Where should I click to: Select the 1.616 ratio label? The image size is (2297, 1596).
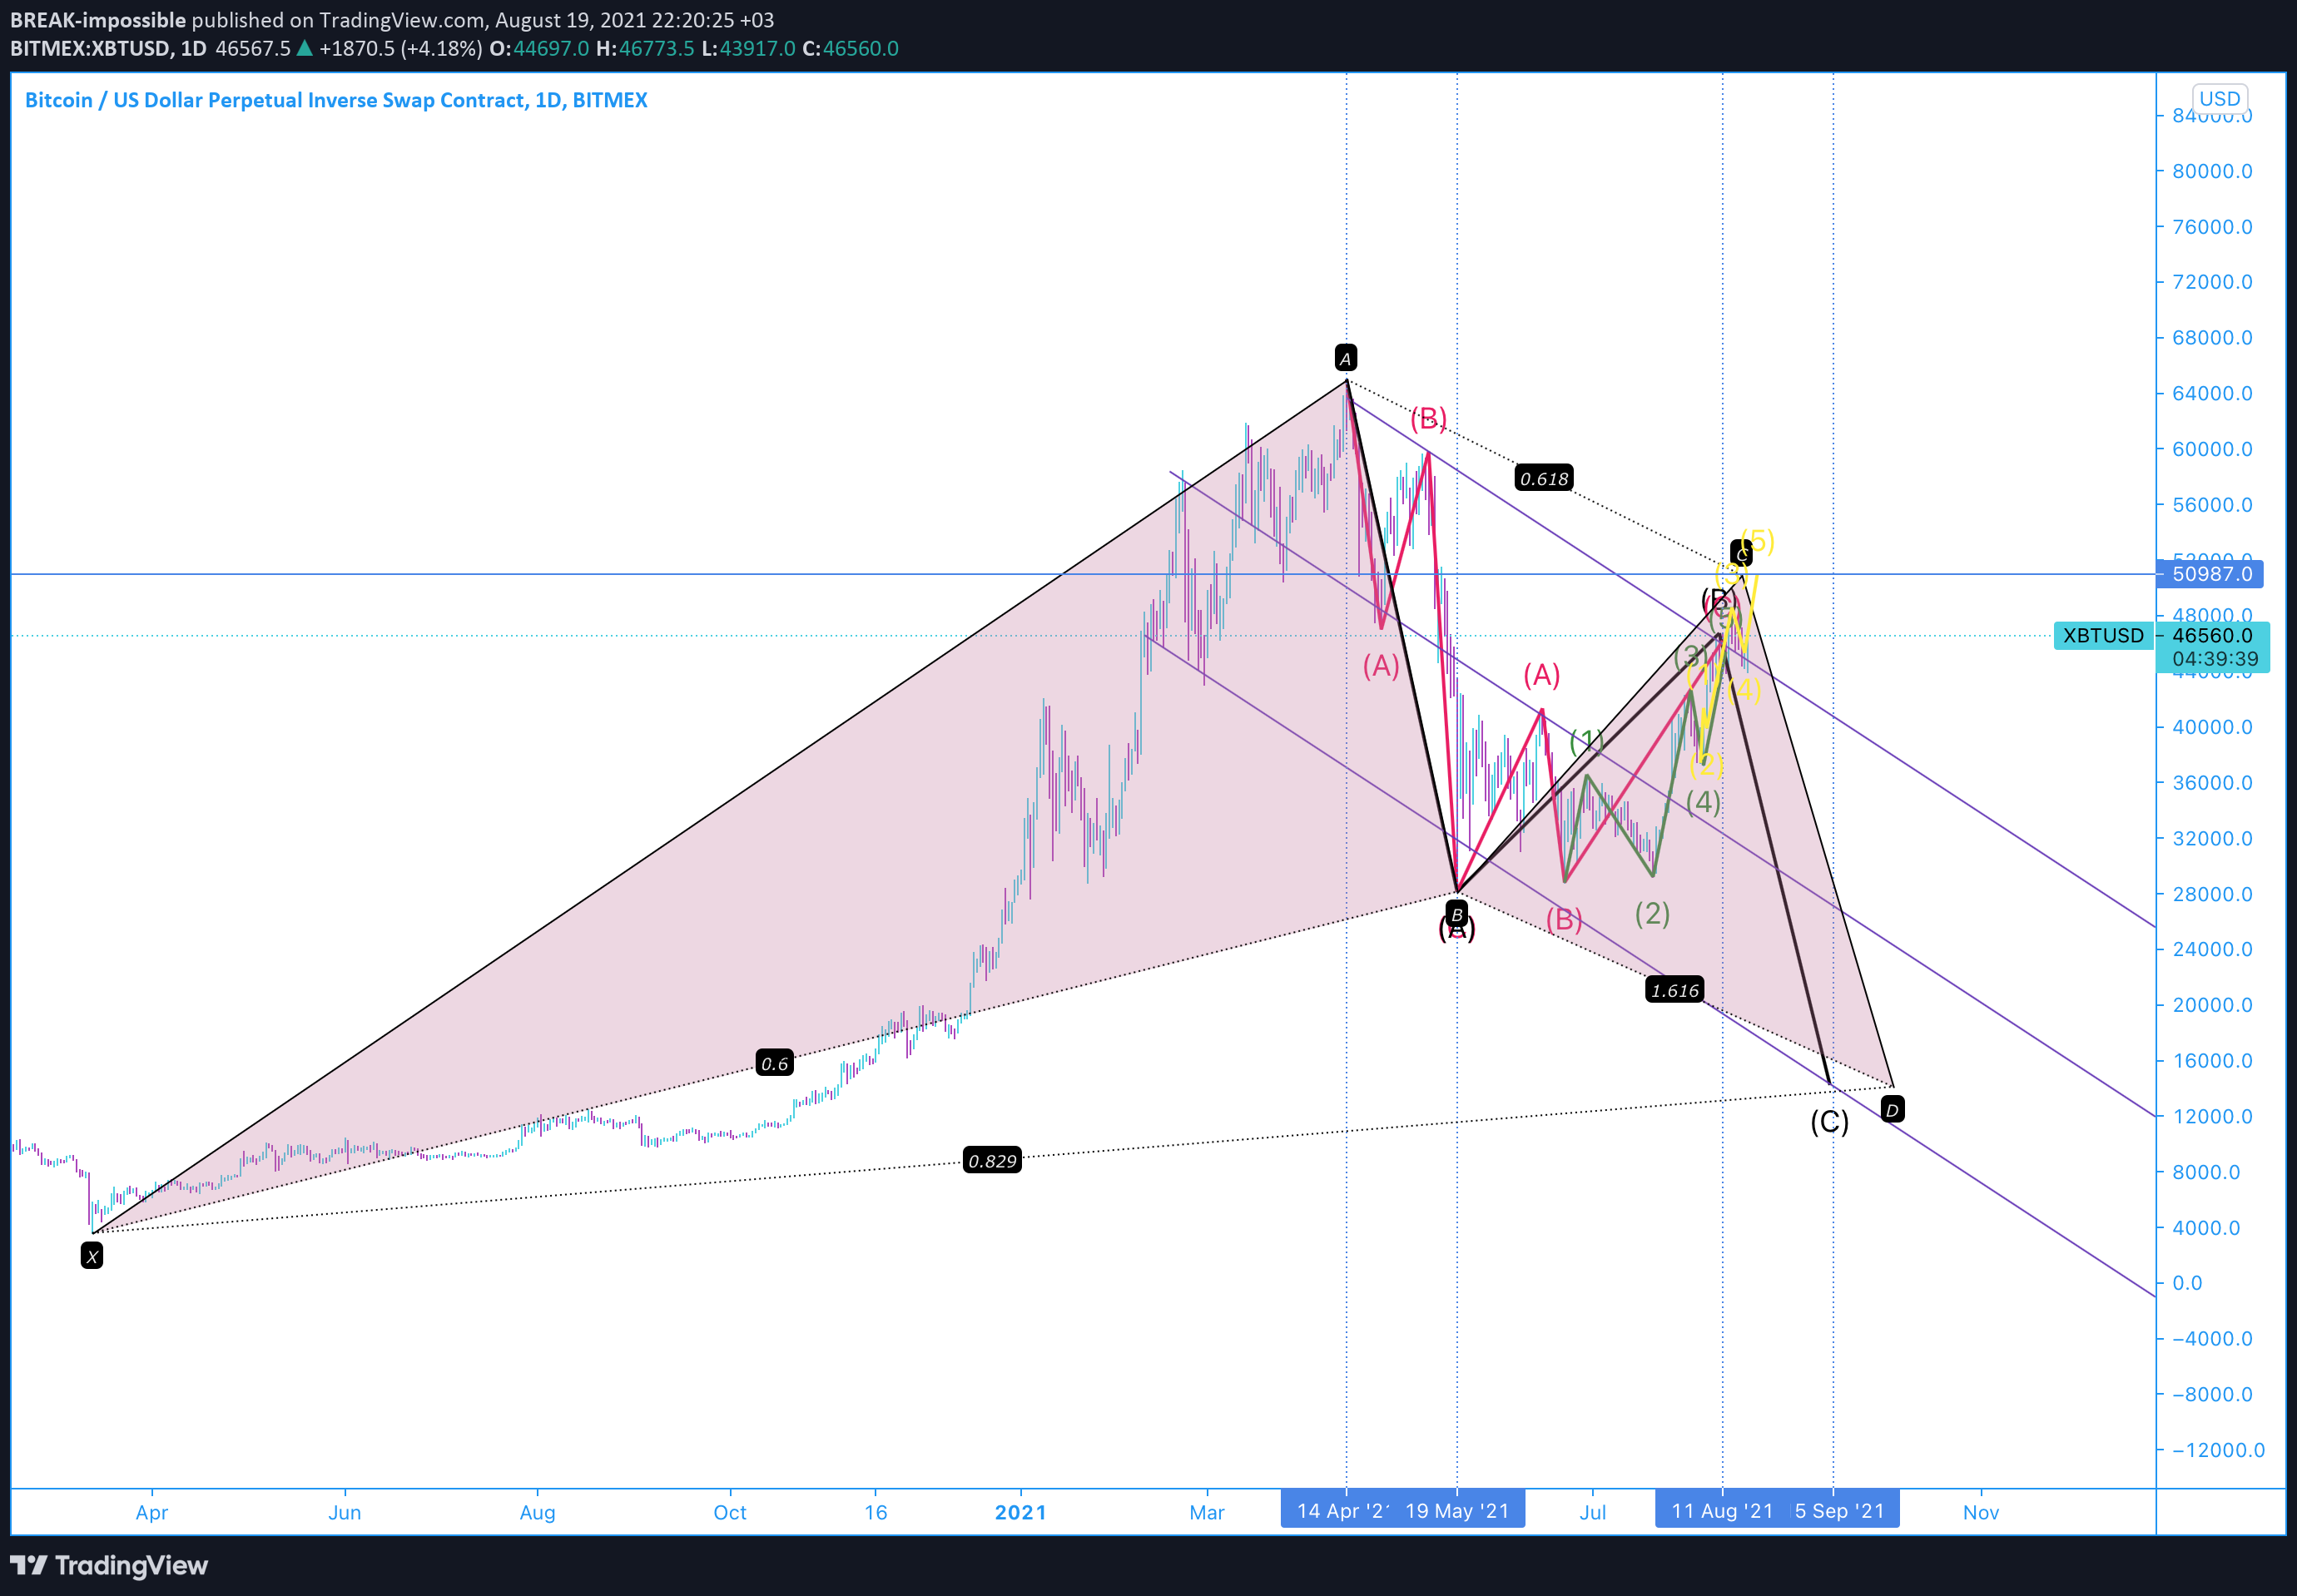pos(1675,990)
